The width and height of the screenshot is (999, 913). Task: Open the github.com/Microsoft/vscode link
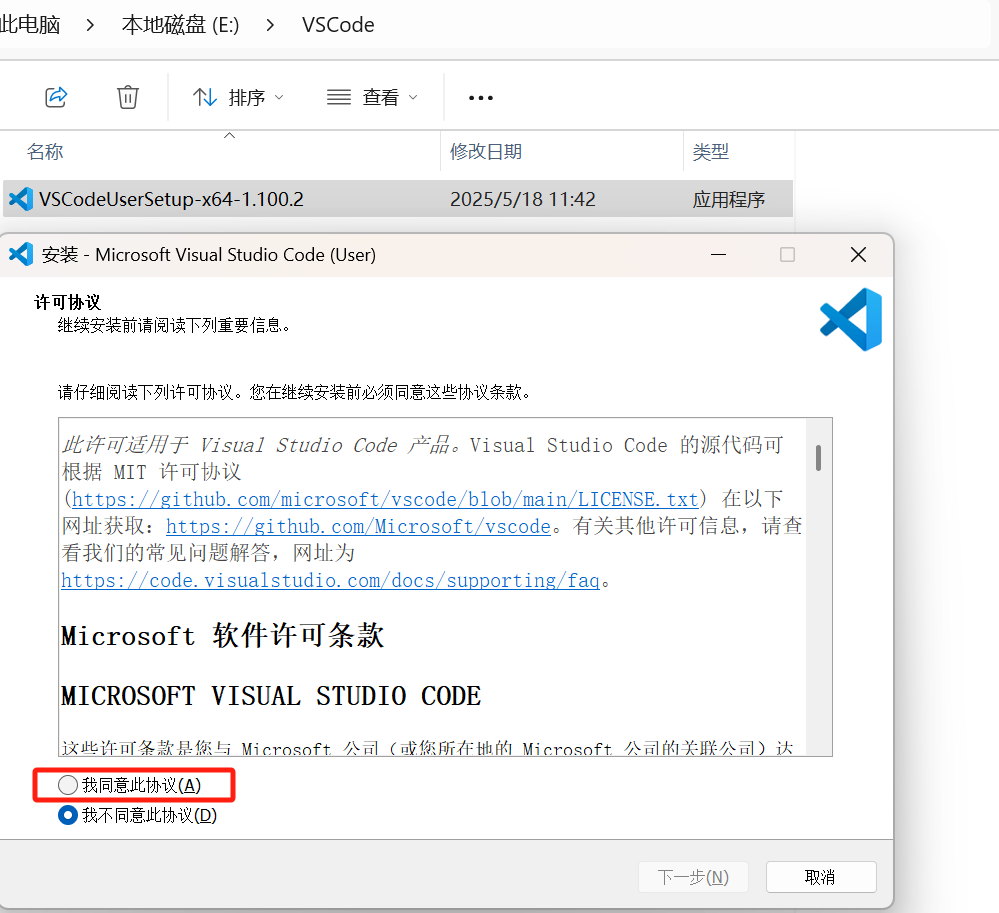pos(358,526)
